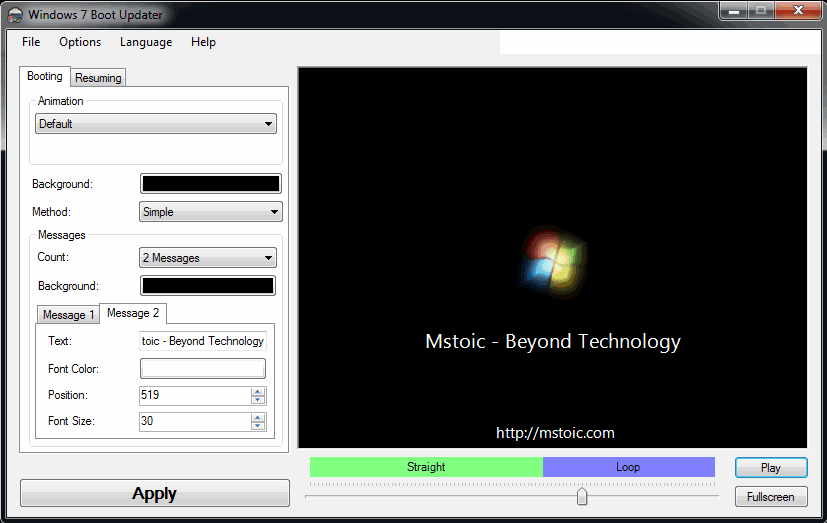Click the message Text input field
The image size is (827, 523).
[203, 341]
